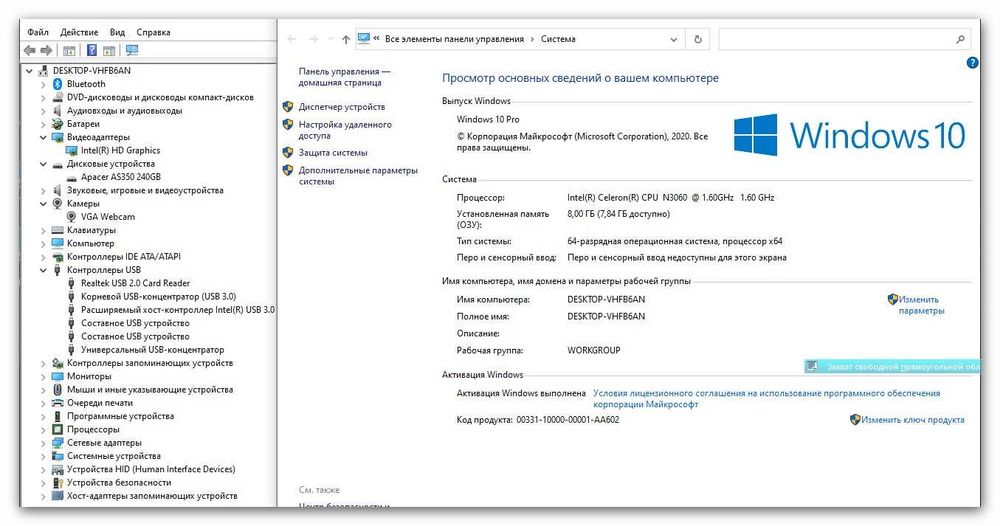Click the Устройства безопасности icon
The height and width of the screenshot is (526, 1000).
(57, 483)
